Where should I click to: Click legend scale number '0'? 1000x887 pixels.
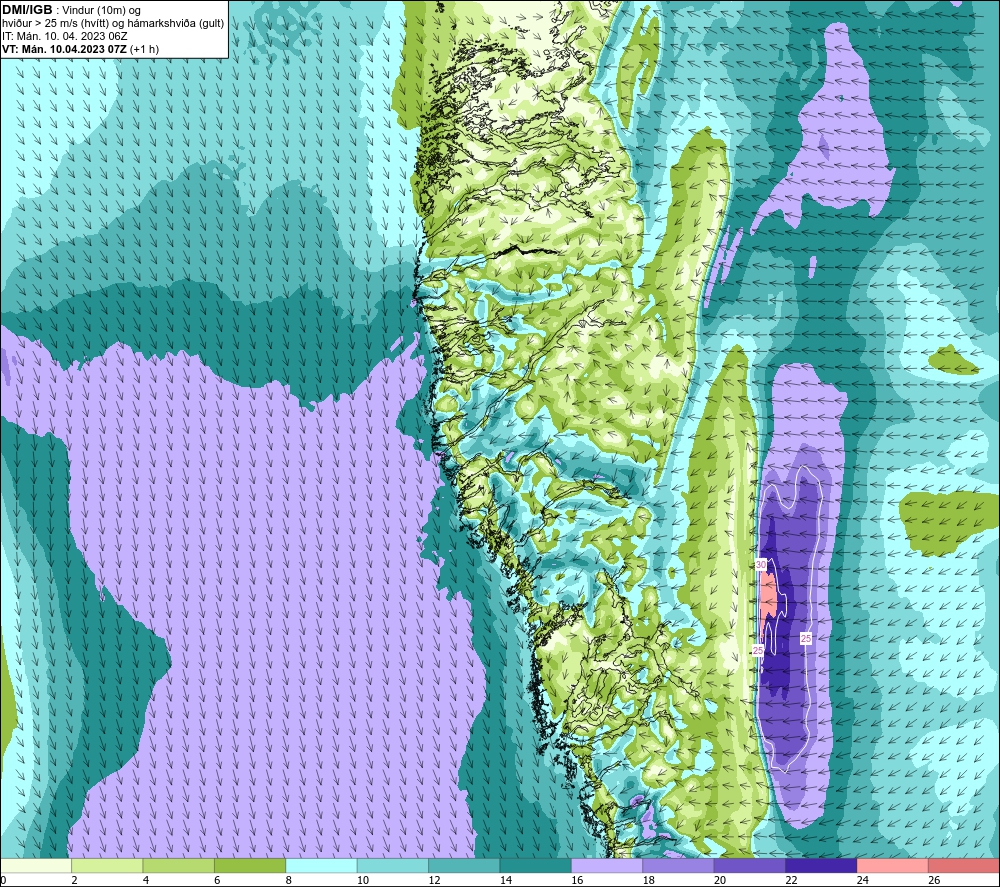coord(3,880)
